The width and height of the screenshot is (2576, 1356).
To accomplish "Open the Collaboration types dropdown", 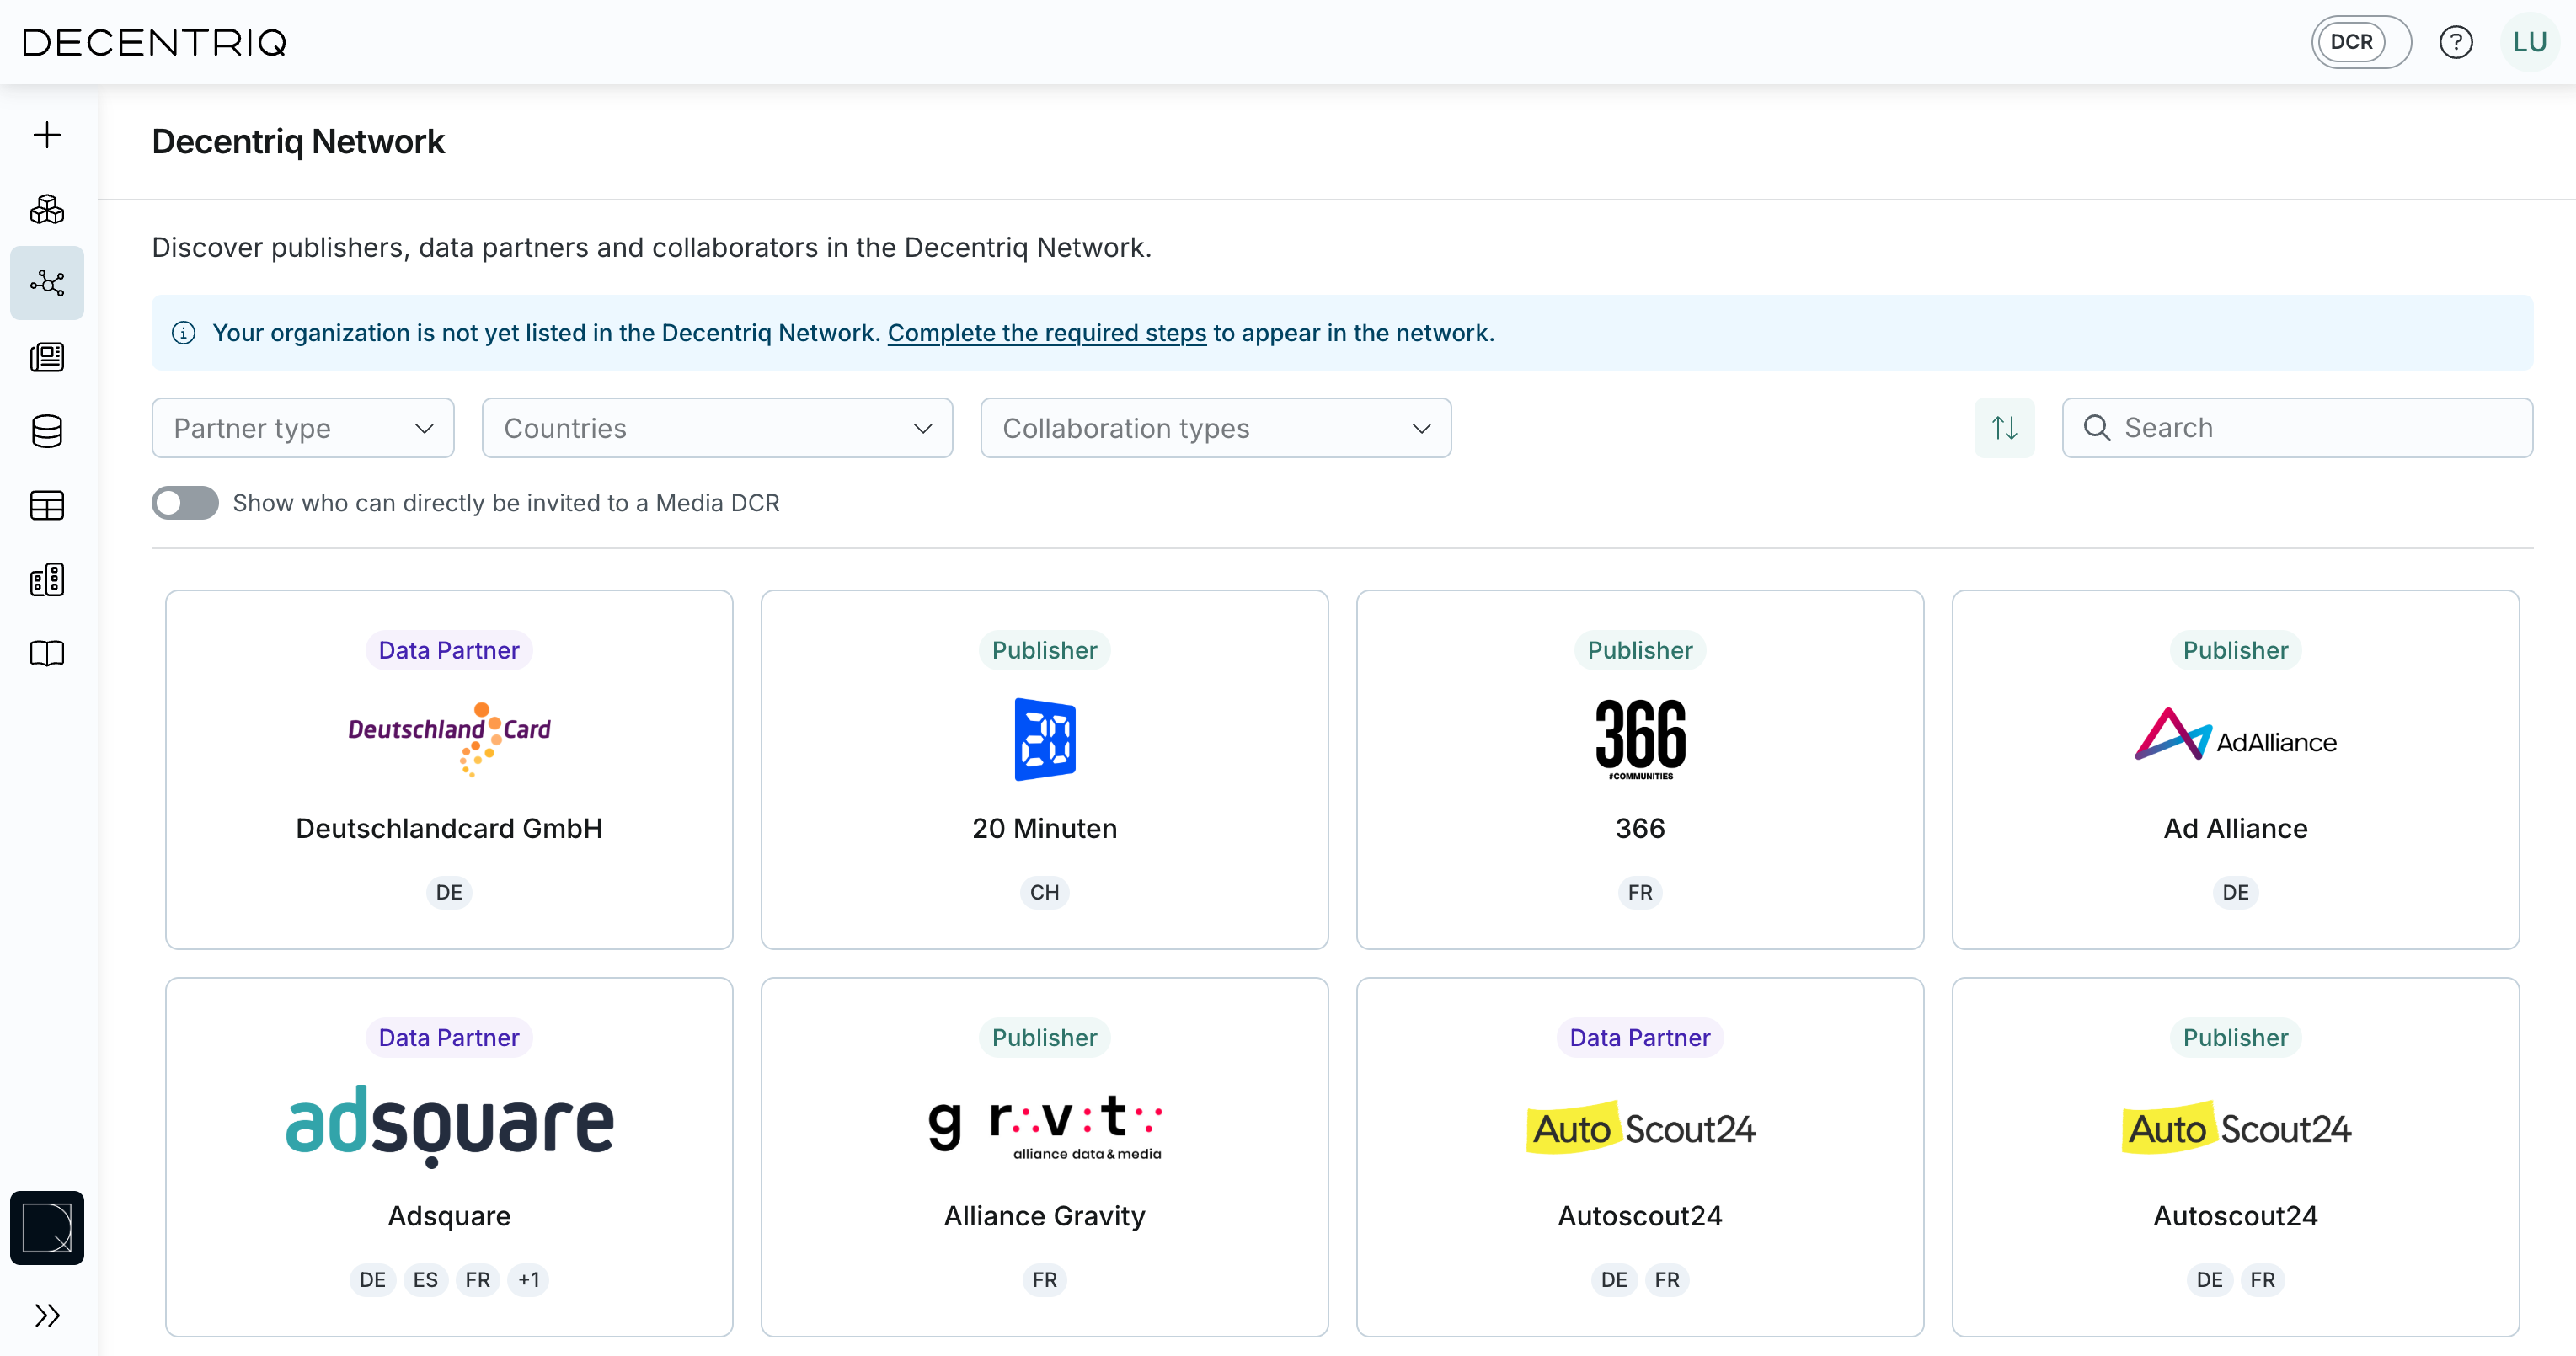I will (1214, 427).
